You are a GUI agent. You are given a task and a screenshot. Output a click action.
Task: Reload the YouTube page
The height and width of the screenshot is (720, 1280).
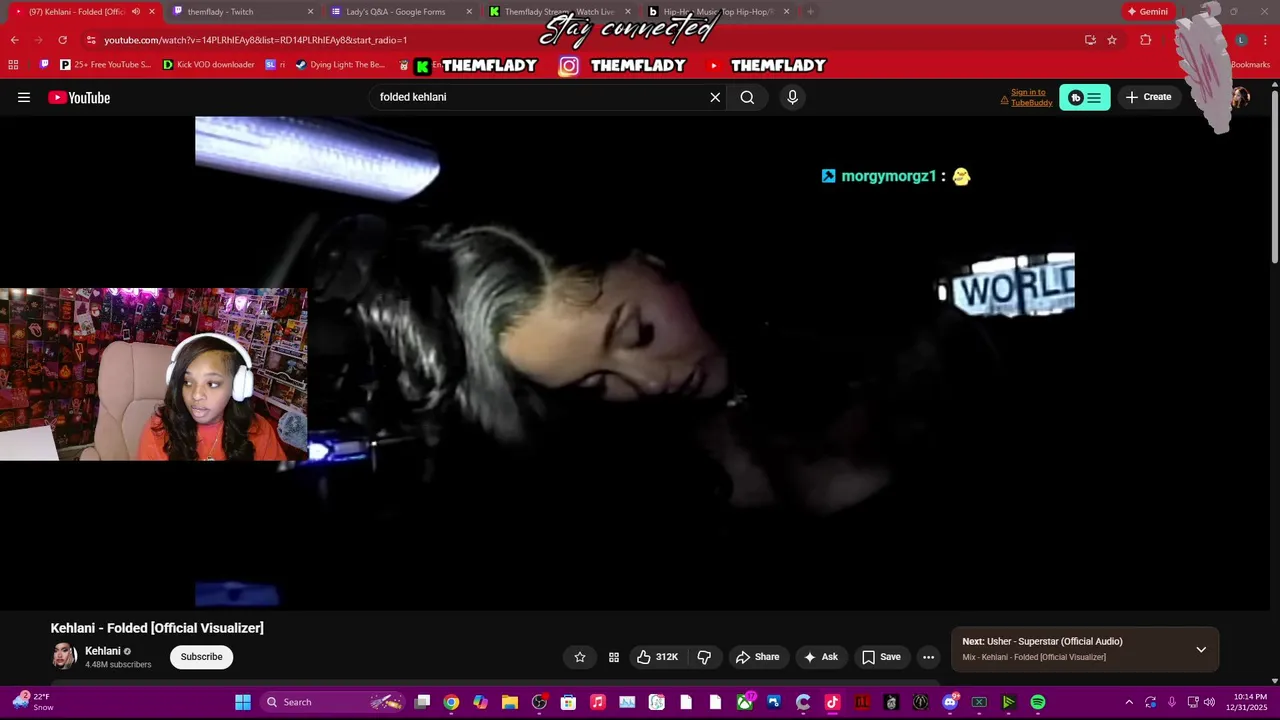click(x=62, y=40)
